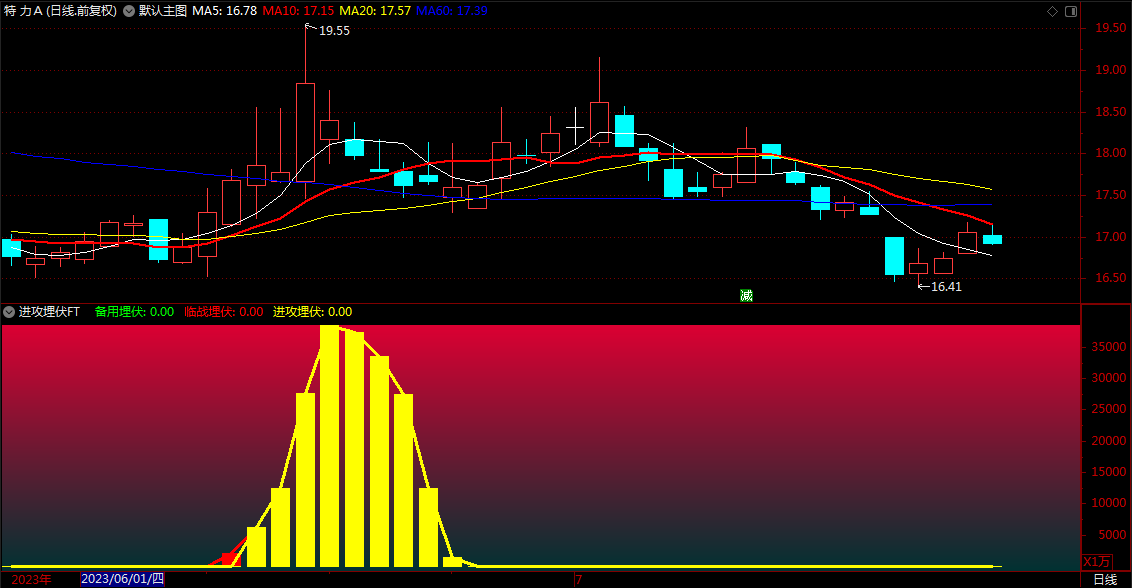Click the 16.50 price axis label
Screen dimensions: 1132x588
pos(1110,278)
